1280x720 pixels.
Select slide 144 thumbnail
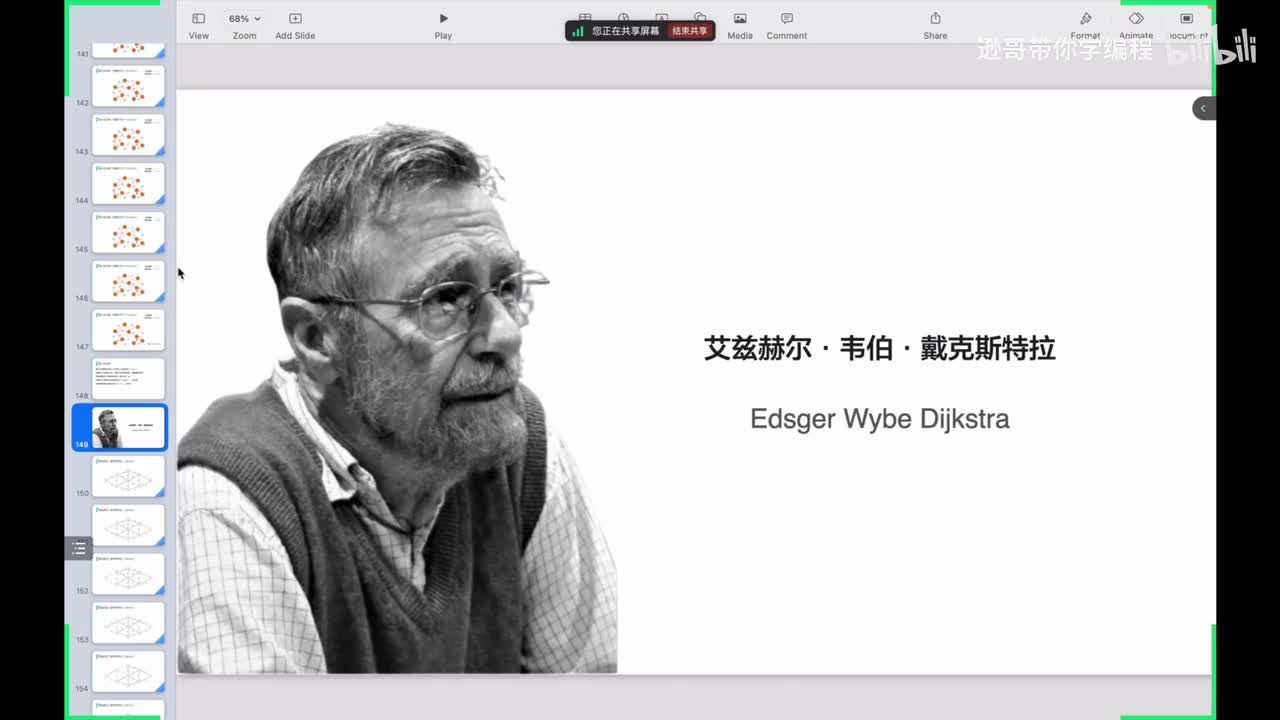pos(129,184)
